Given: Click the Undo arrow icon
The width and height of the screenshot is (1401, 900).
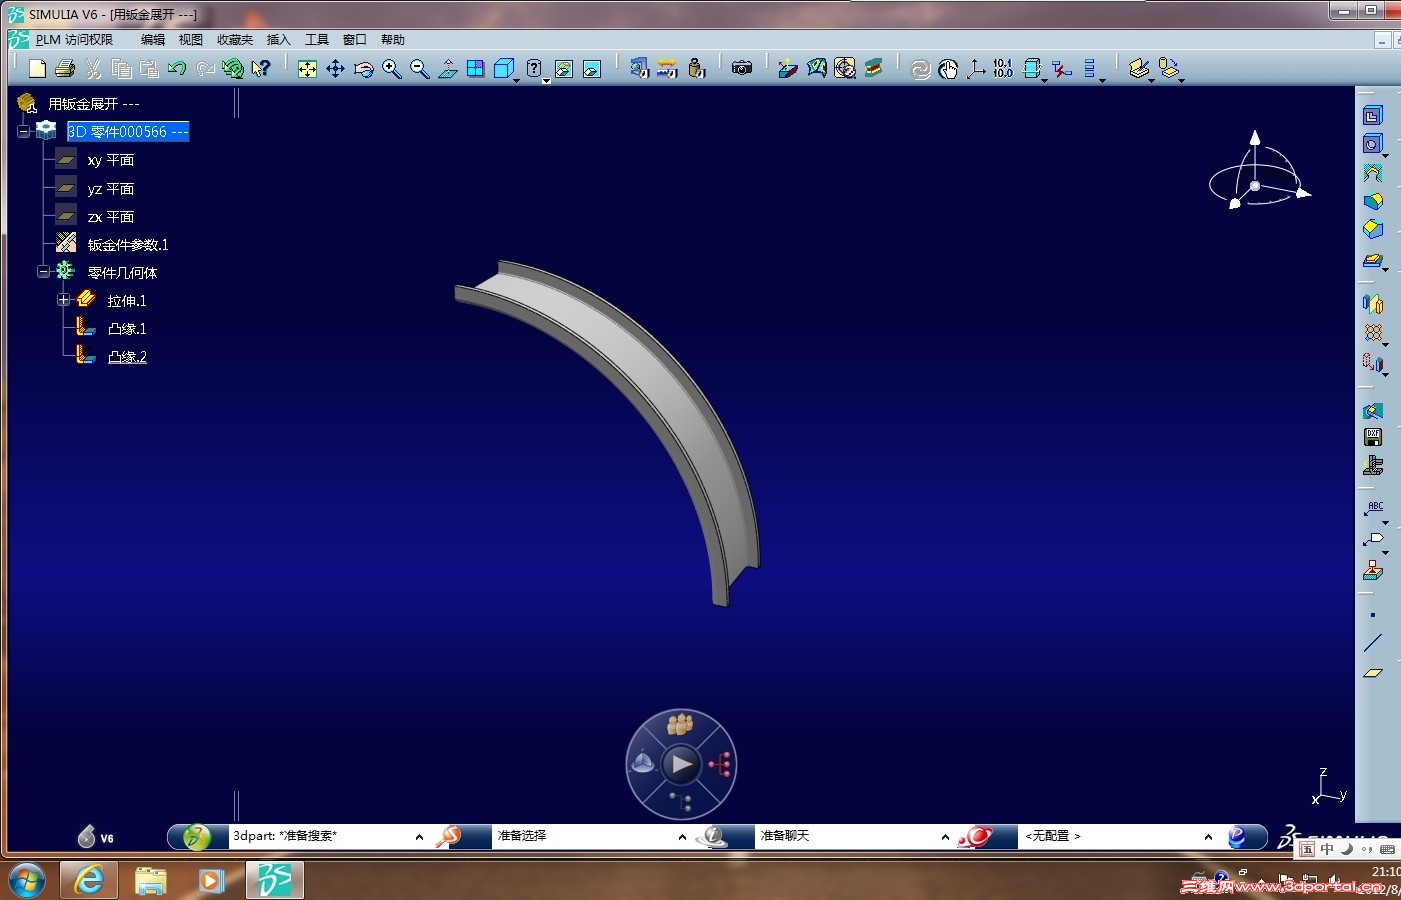Looking at the screenshot, I should pos(177,68).
